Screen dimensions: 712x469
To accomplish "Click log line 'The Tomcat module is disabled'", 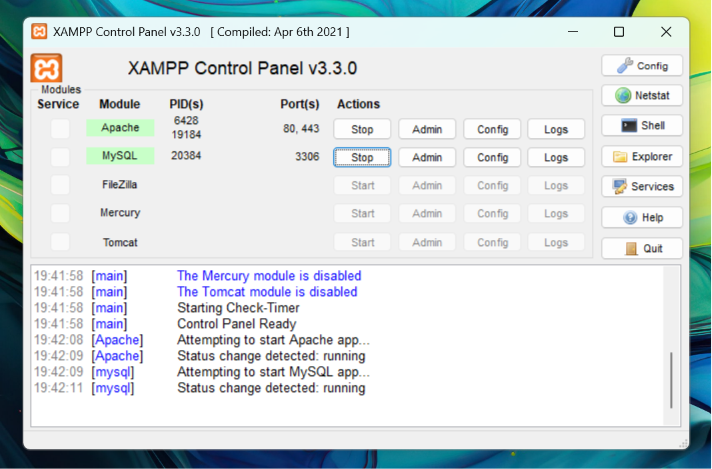I will [x=267, y=292].
